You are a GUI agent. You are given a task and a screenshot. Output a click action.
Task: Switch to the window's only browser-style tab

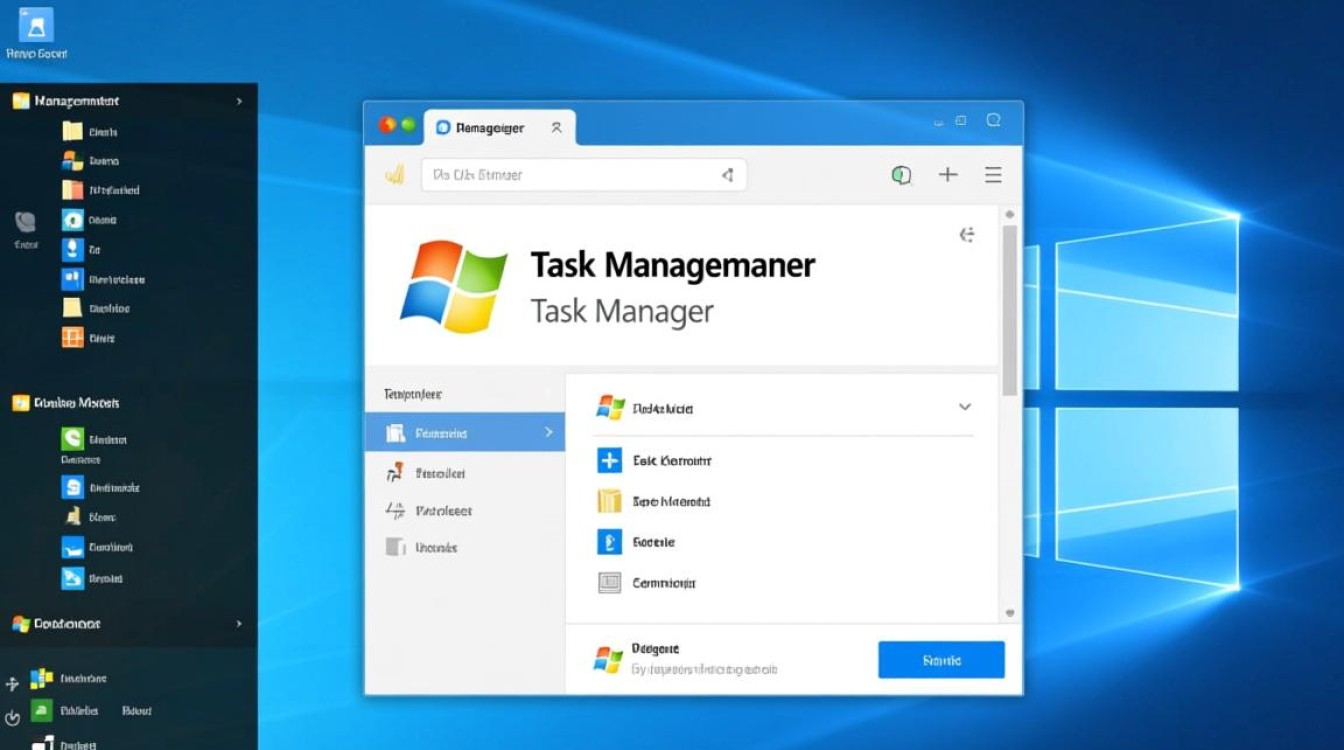[500, 128]
